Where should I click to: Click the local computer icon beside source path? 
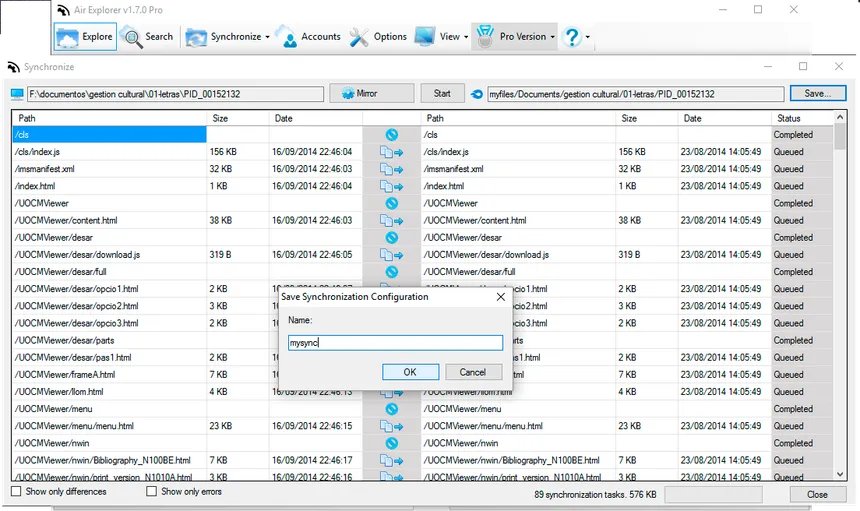point(17,94)
